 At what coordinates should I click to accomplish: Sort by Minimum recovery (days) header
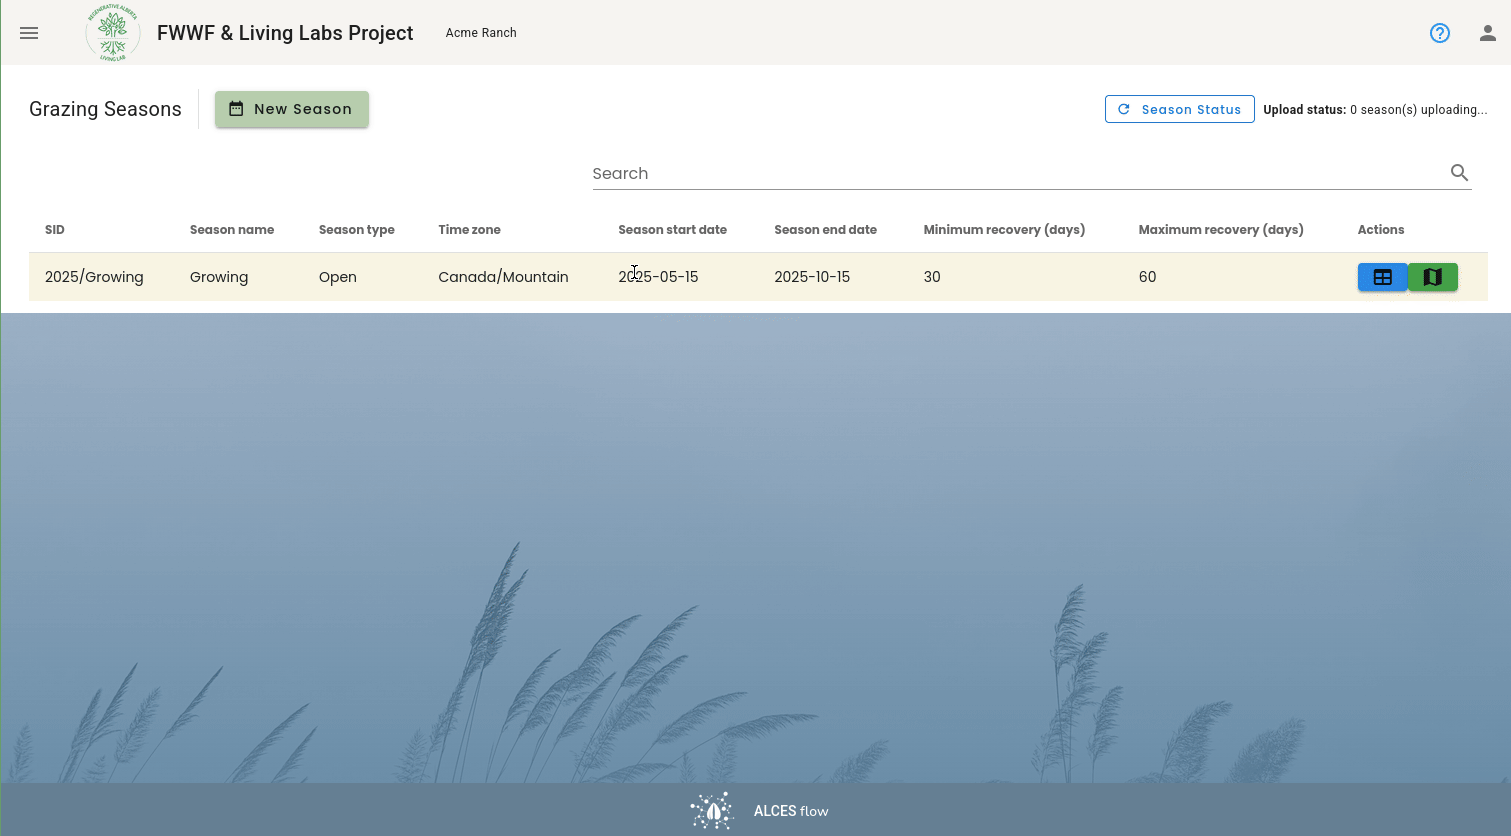[1004, 229]
